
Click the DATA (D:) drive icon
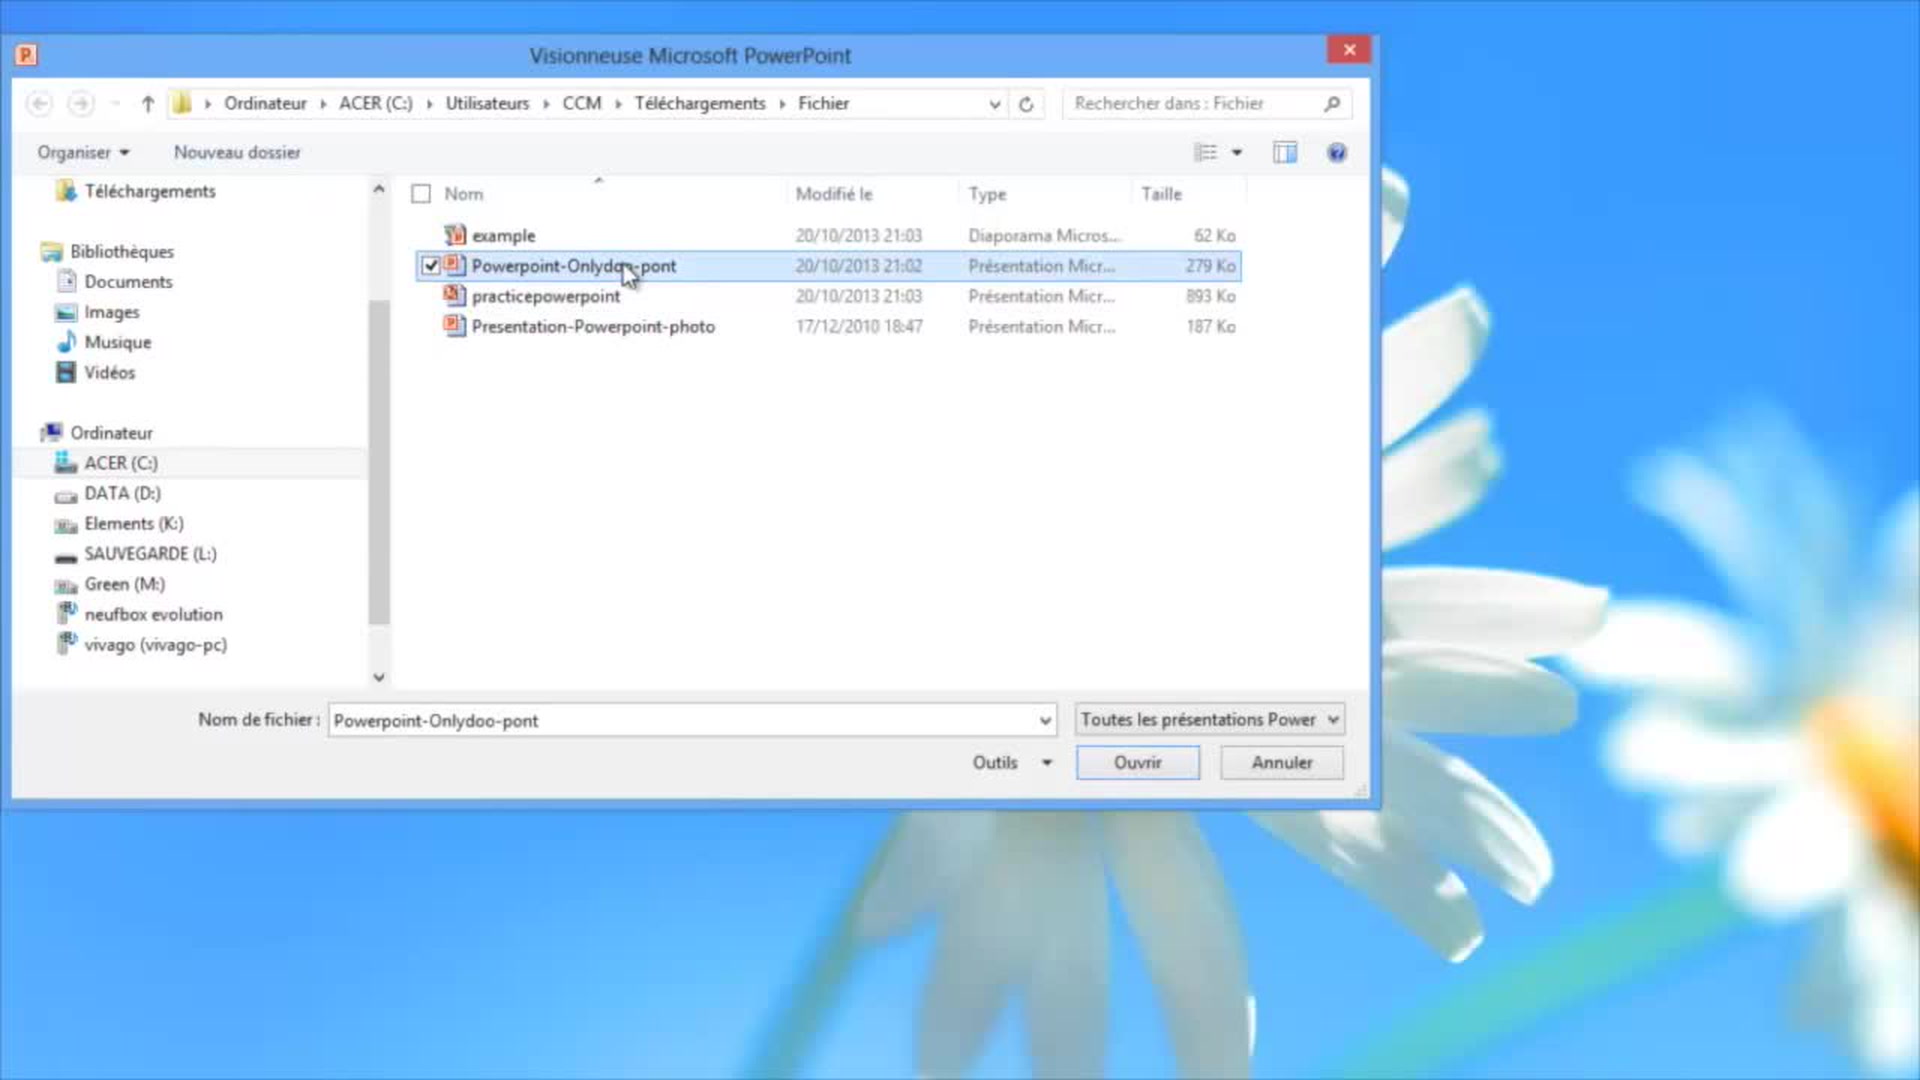[x=66, y=495]
